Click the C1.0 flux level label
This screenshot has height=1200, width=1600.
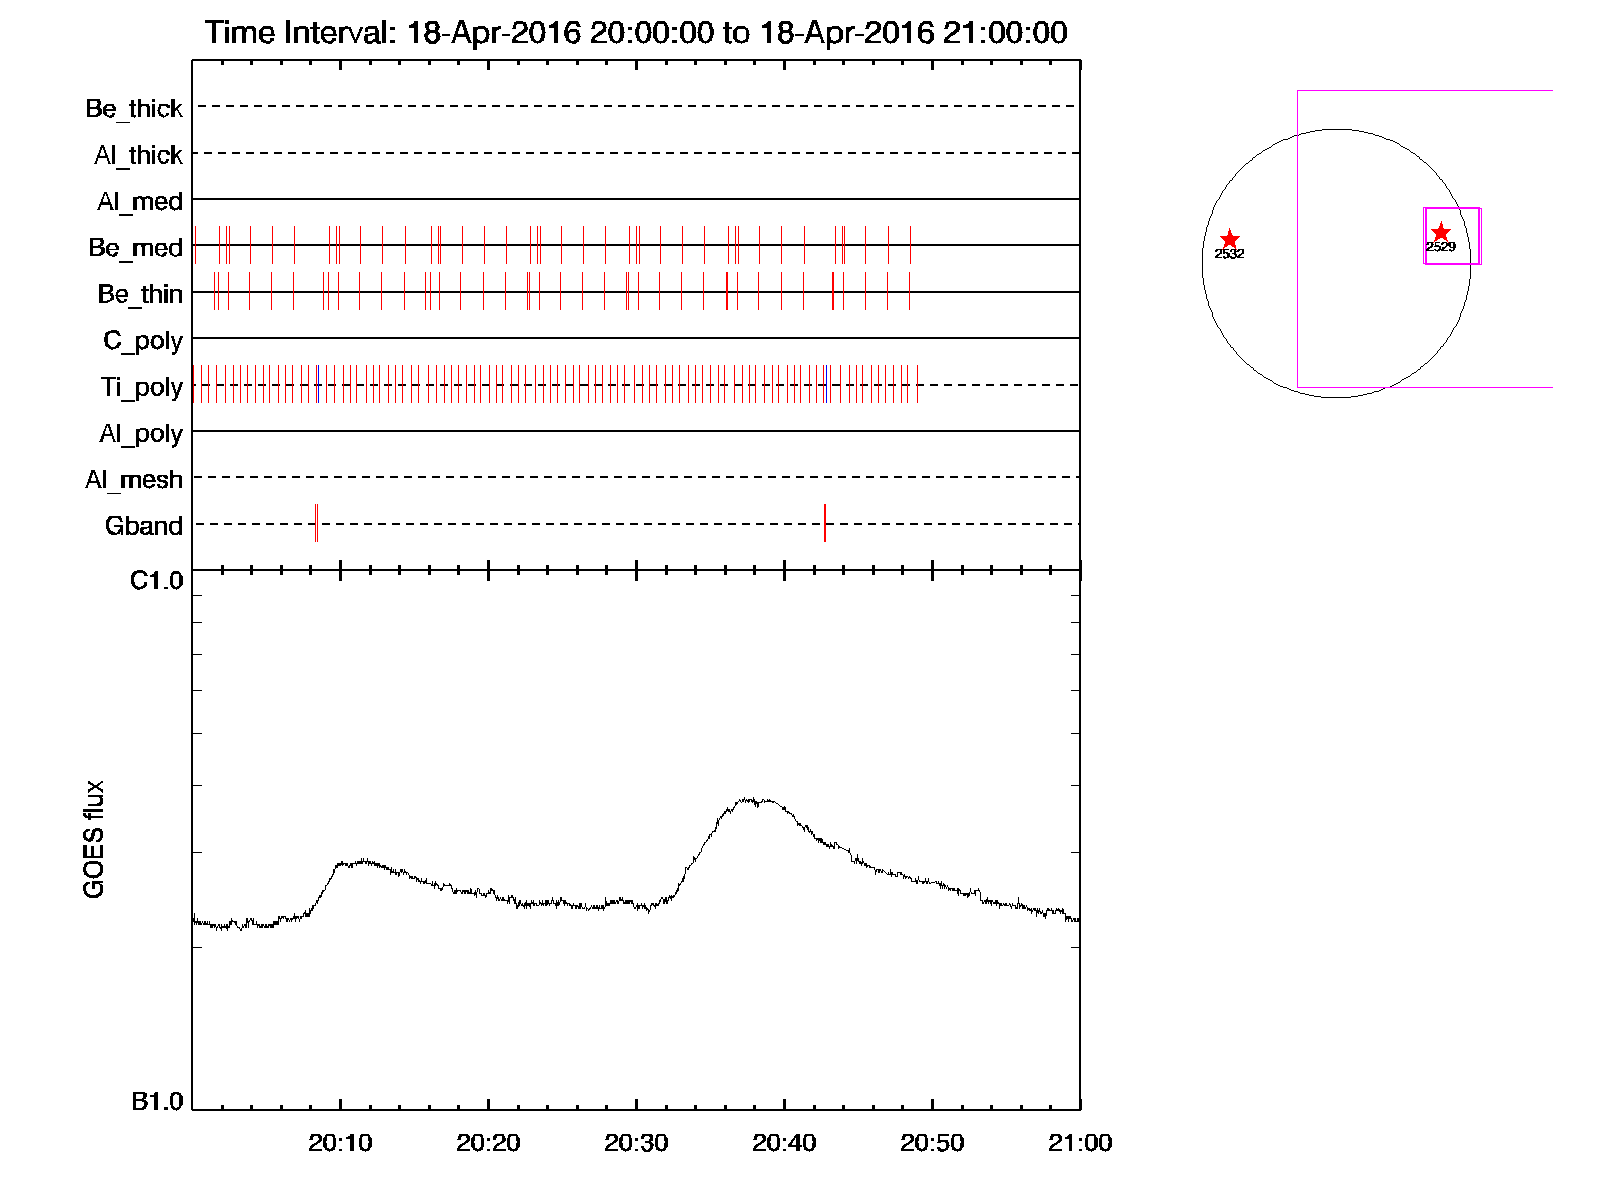(x=157, y=581)
